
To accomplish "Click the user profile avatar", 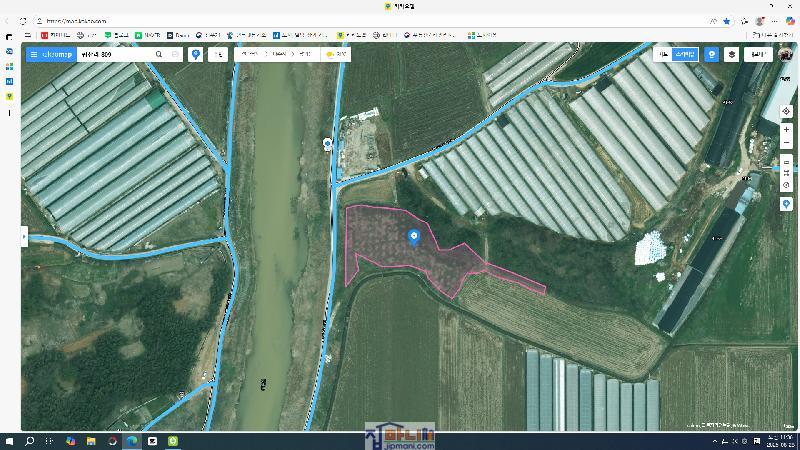I will pos(787,54).
